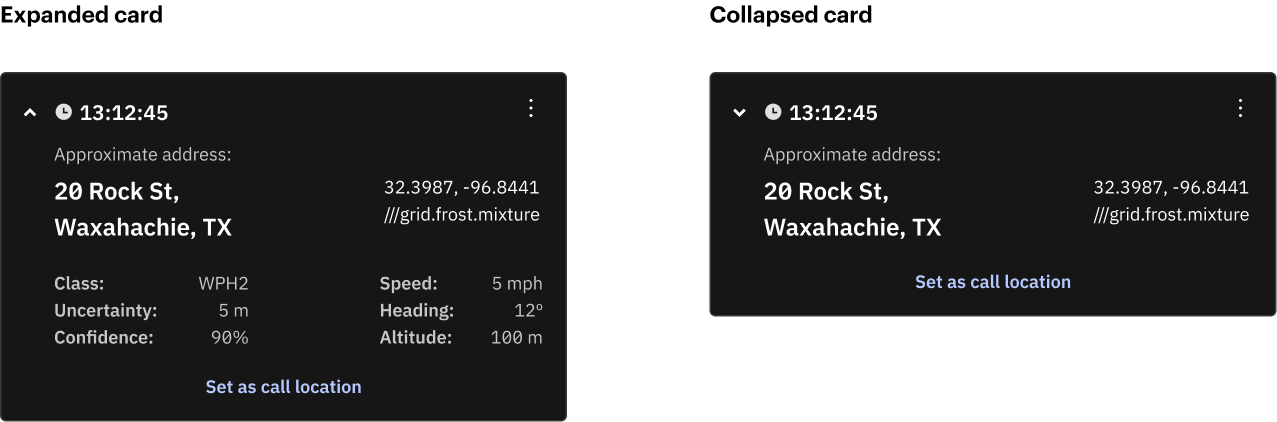Viewport: 1277px width, 422px height.
Task: Collapse the expanded card using the up chevron
Action: click(30, 113)
